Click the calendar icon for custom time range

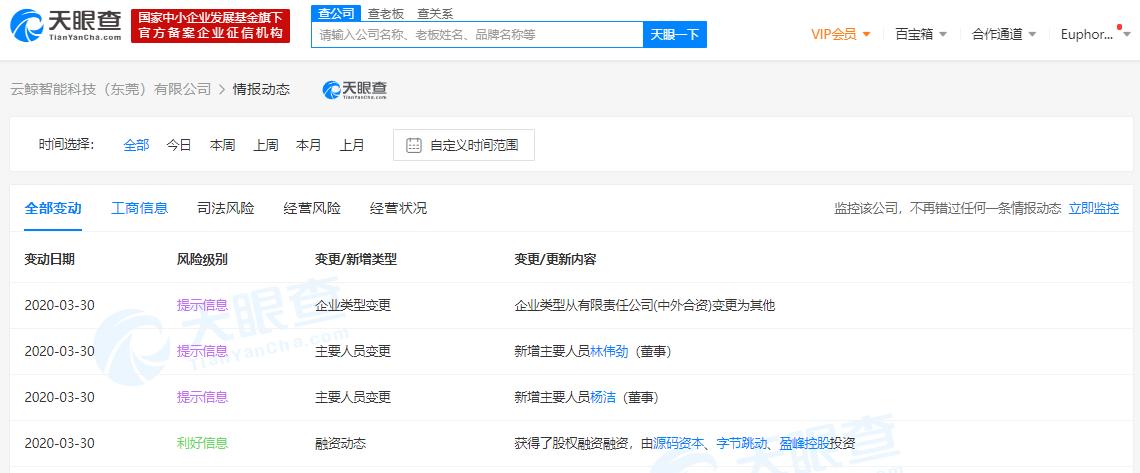[413, 145]
